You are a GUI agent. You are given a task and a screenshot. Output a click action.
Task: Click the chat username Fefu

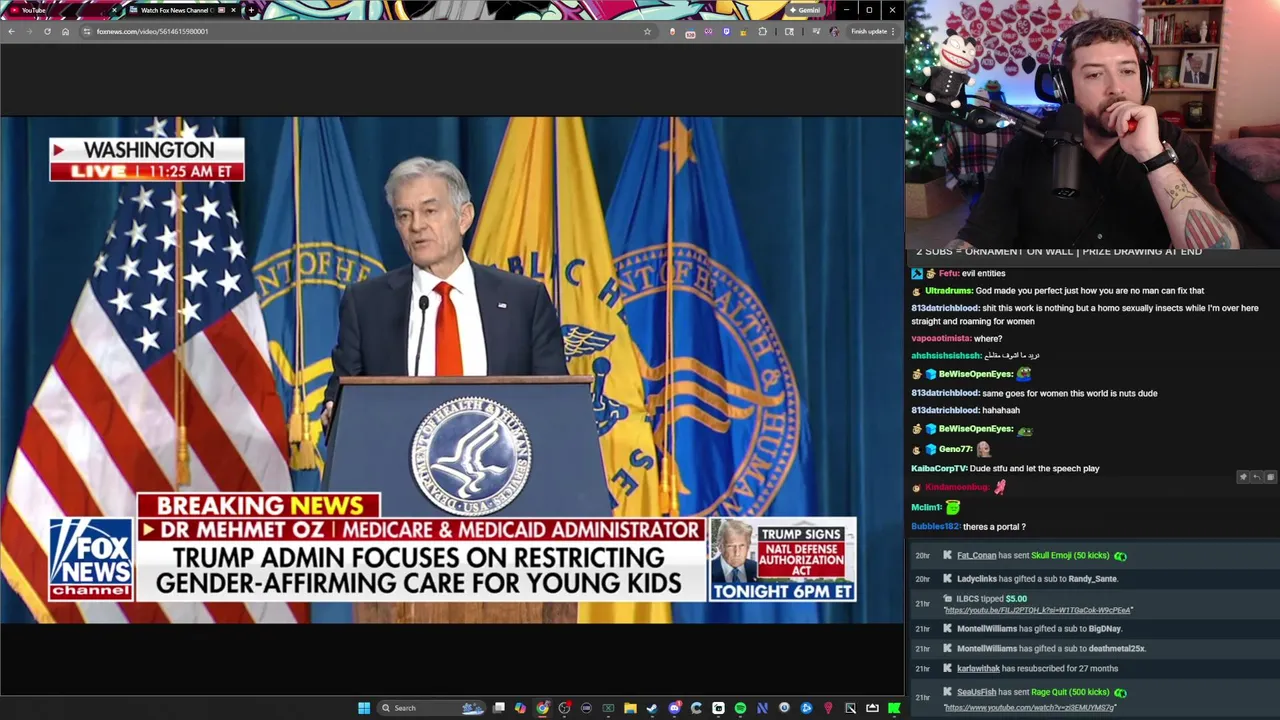[x=948, y=273]
